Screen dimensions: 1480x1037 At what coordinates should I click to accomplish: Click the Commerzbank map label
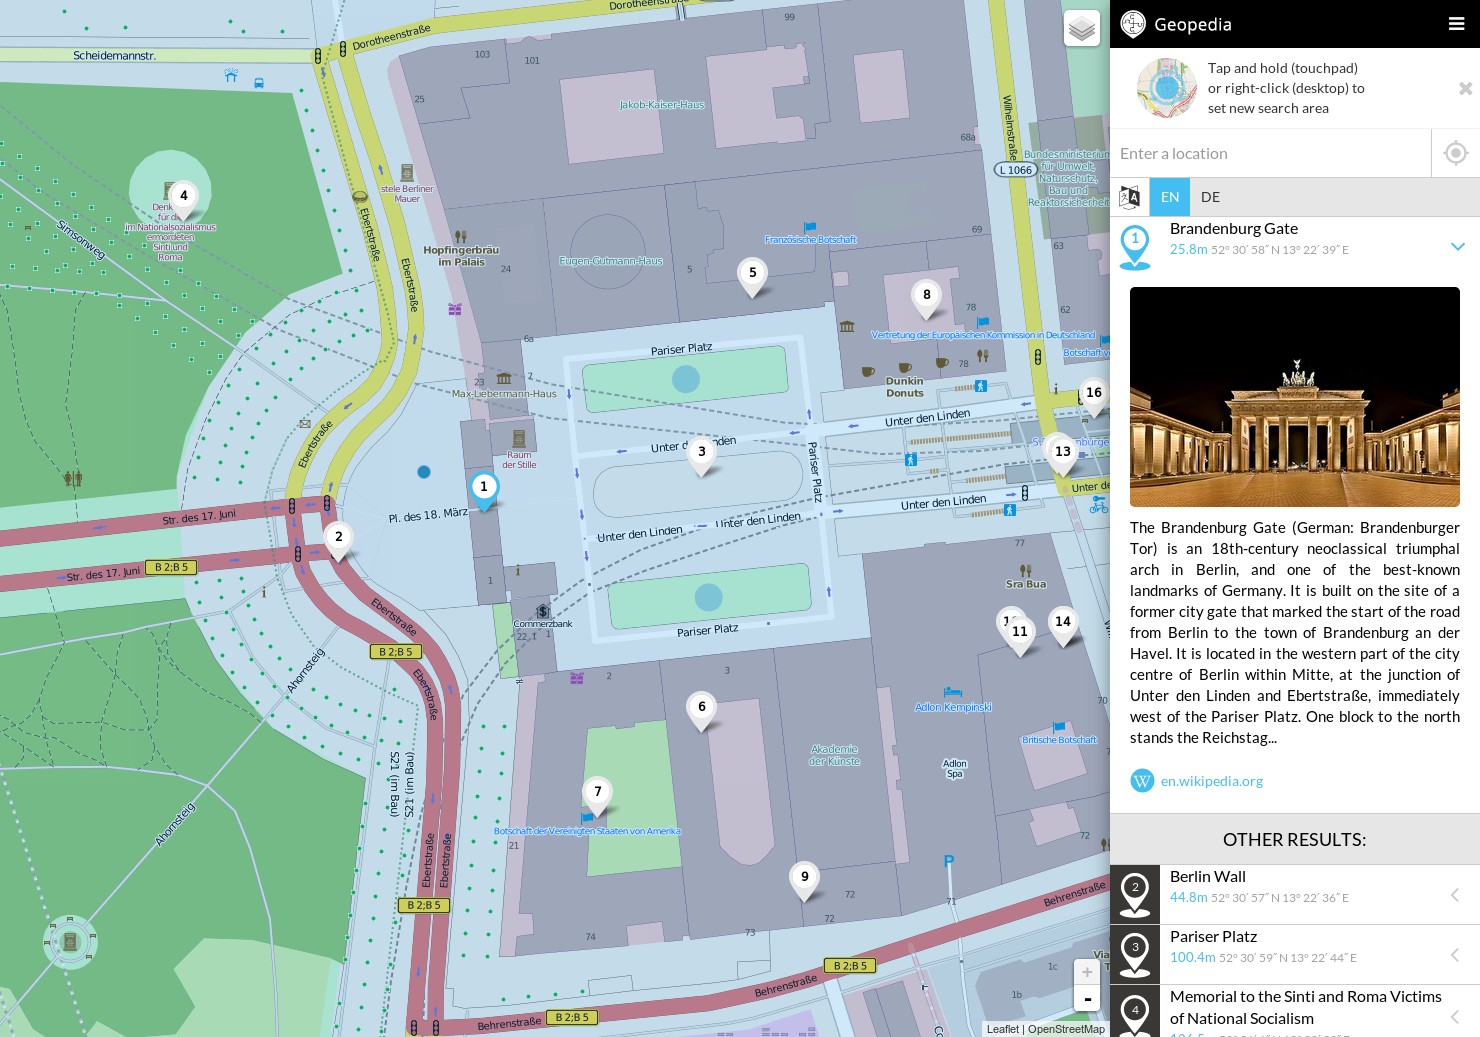pyautogui.click(x=543, y=624)
